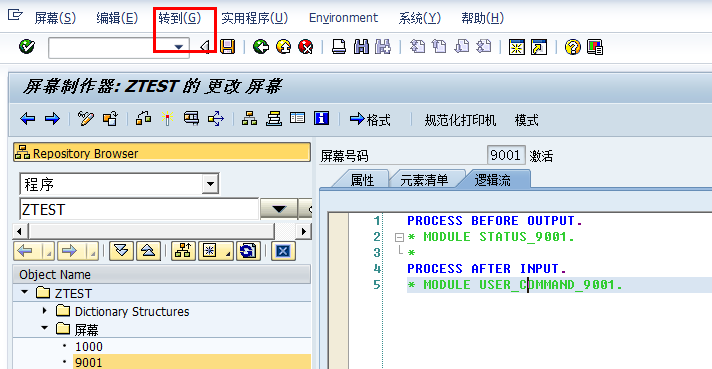Select the 逻辑流 tab
Viewport: 712px width, 369px height.
493,180
